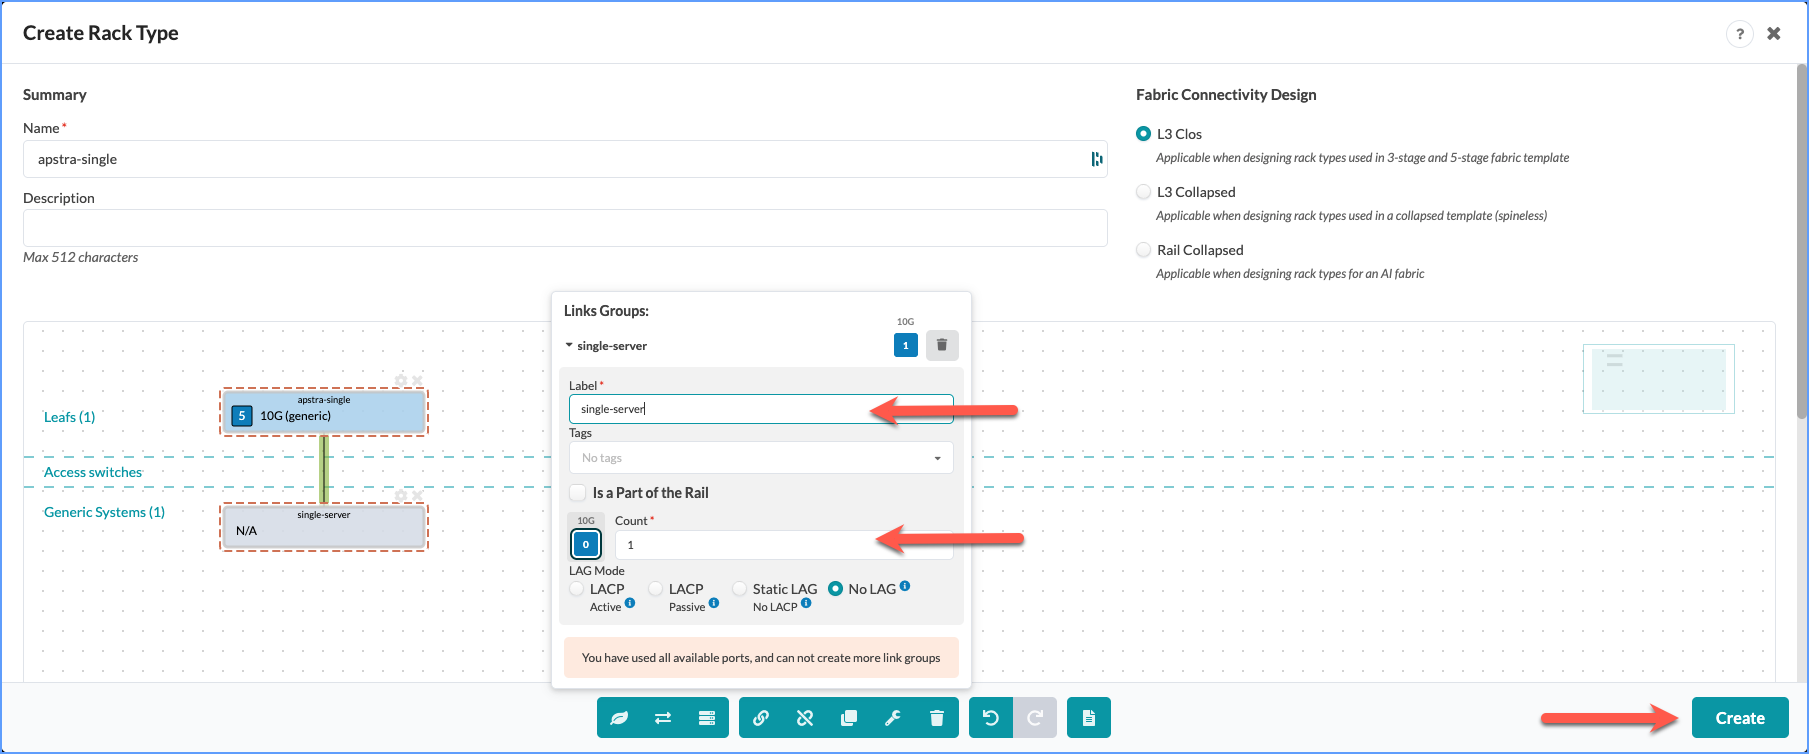Click the add generic system server icon

tap(707, 718)
